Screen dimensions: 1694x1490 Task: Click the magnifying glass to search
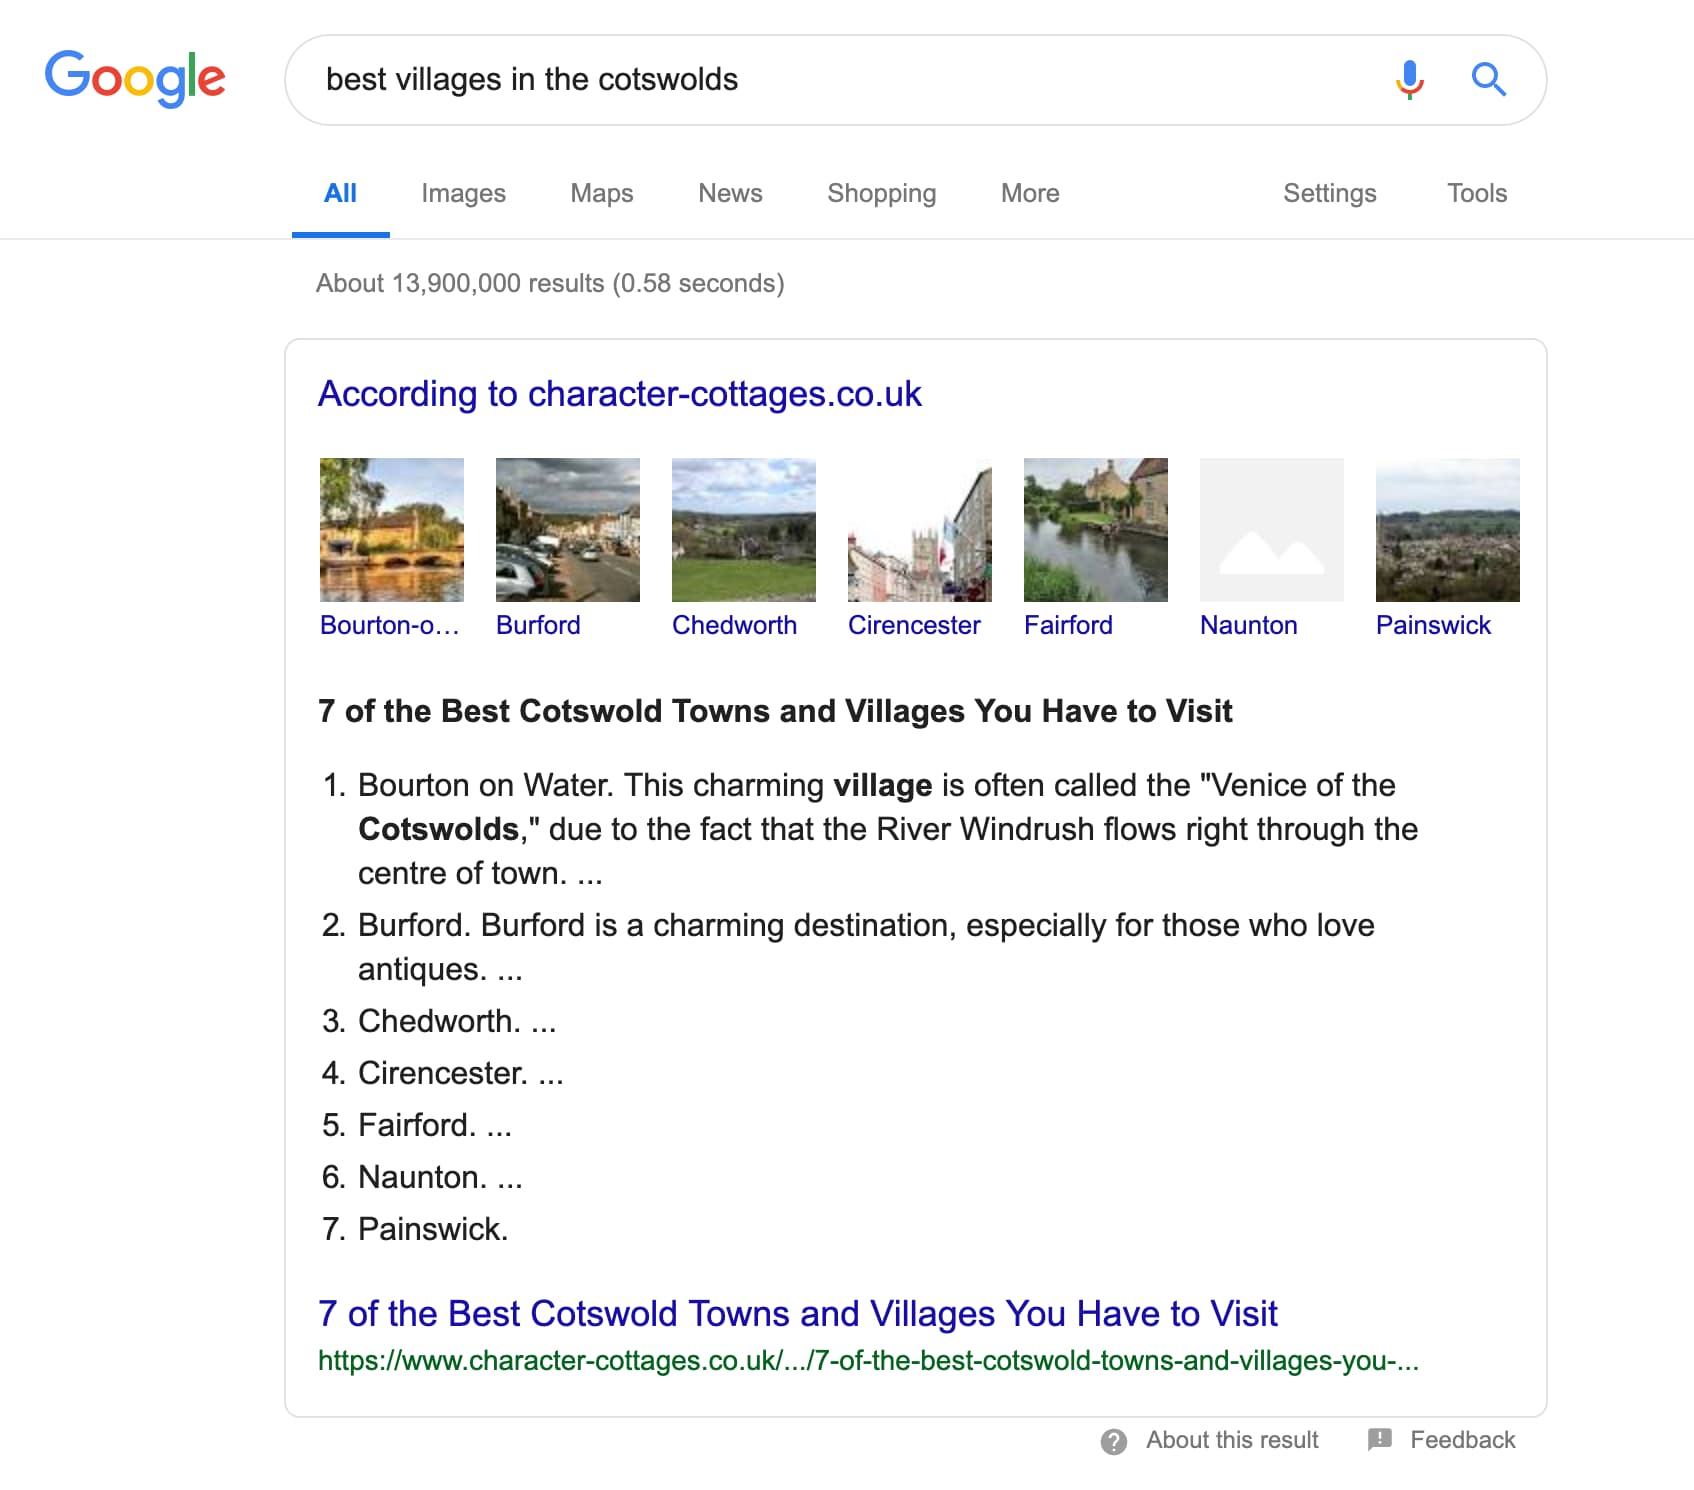[x=1489, y=79]
